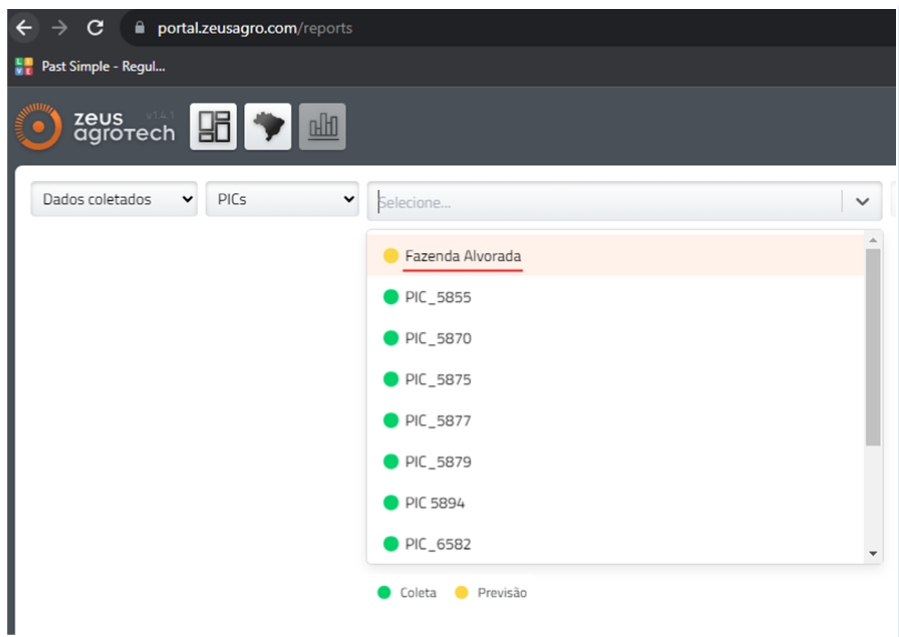Open the bar chart reports icon
The image size is (899, 637).
pos(322,127)
